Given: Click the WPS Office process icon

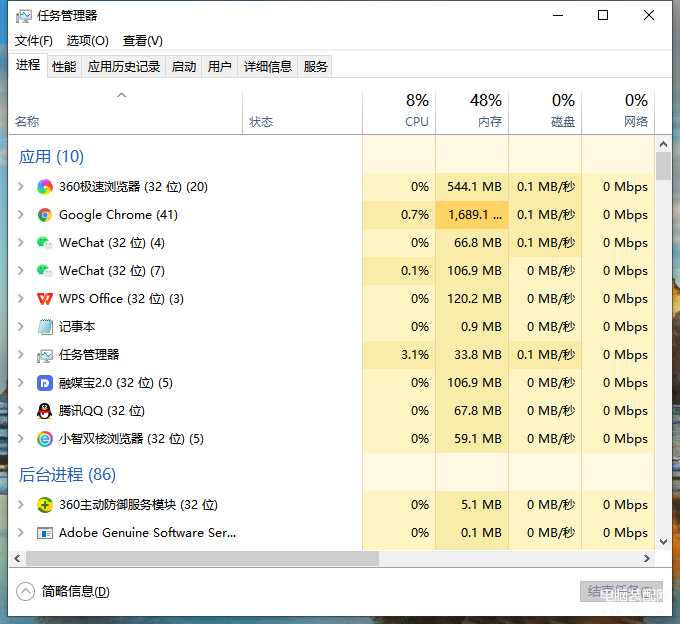Looking at the screenshot, I should point(45,299).
